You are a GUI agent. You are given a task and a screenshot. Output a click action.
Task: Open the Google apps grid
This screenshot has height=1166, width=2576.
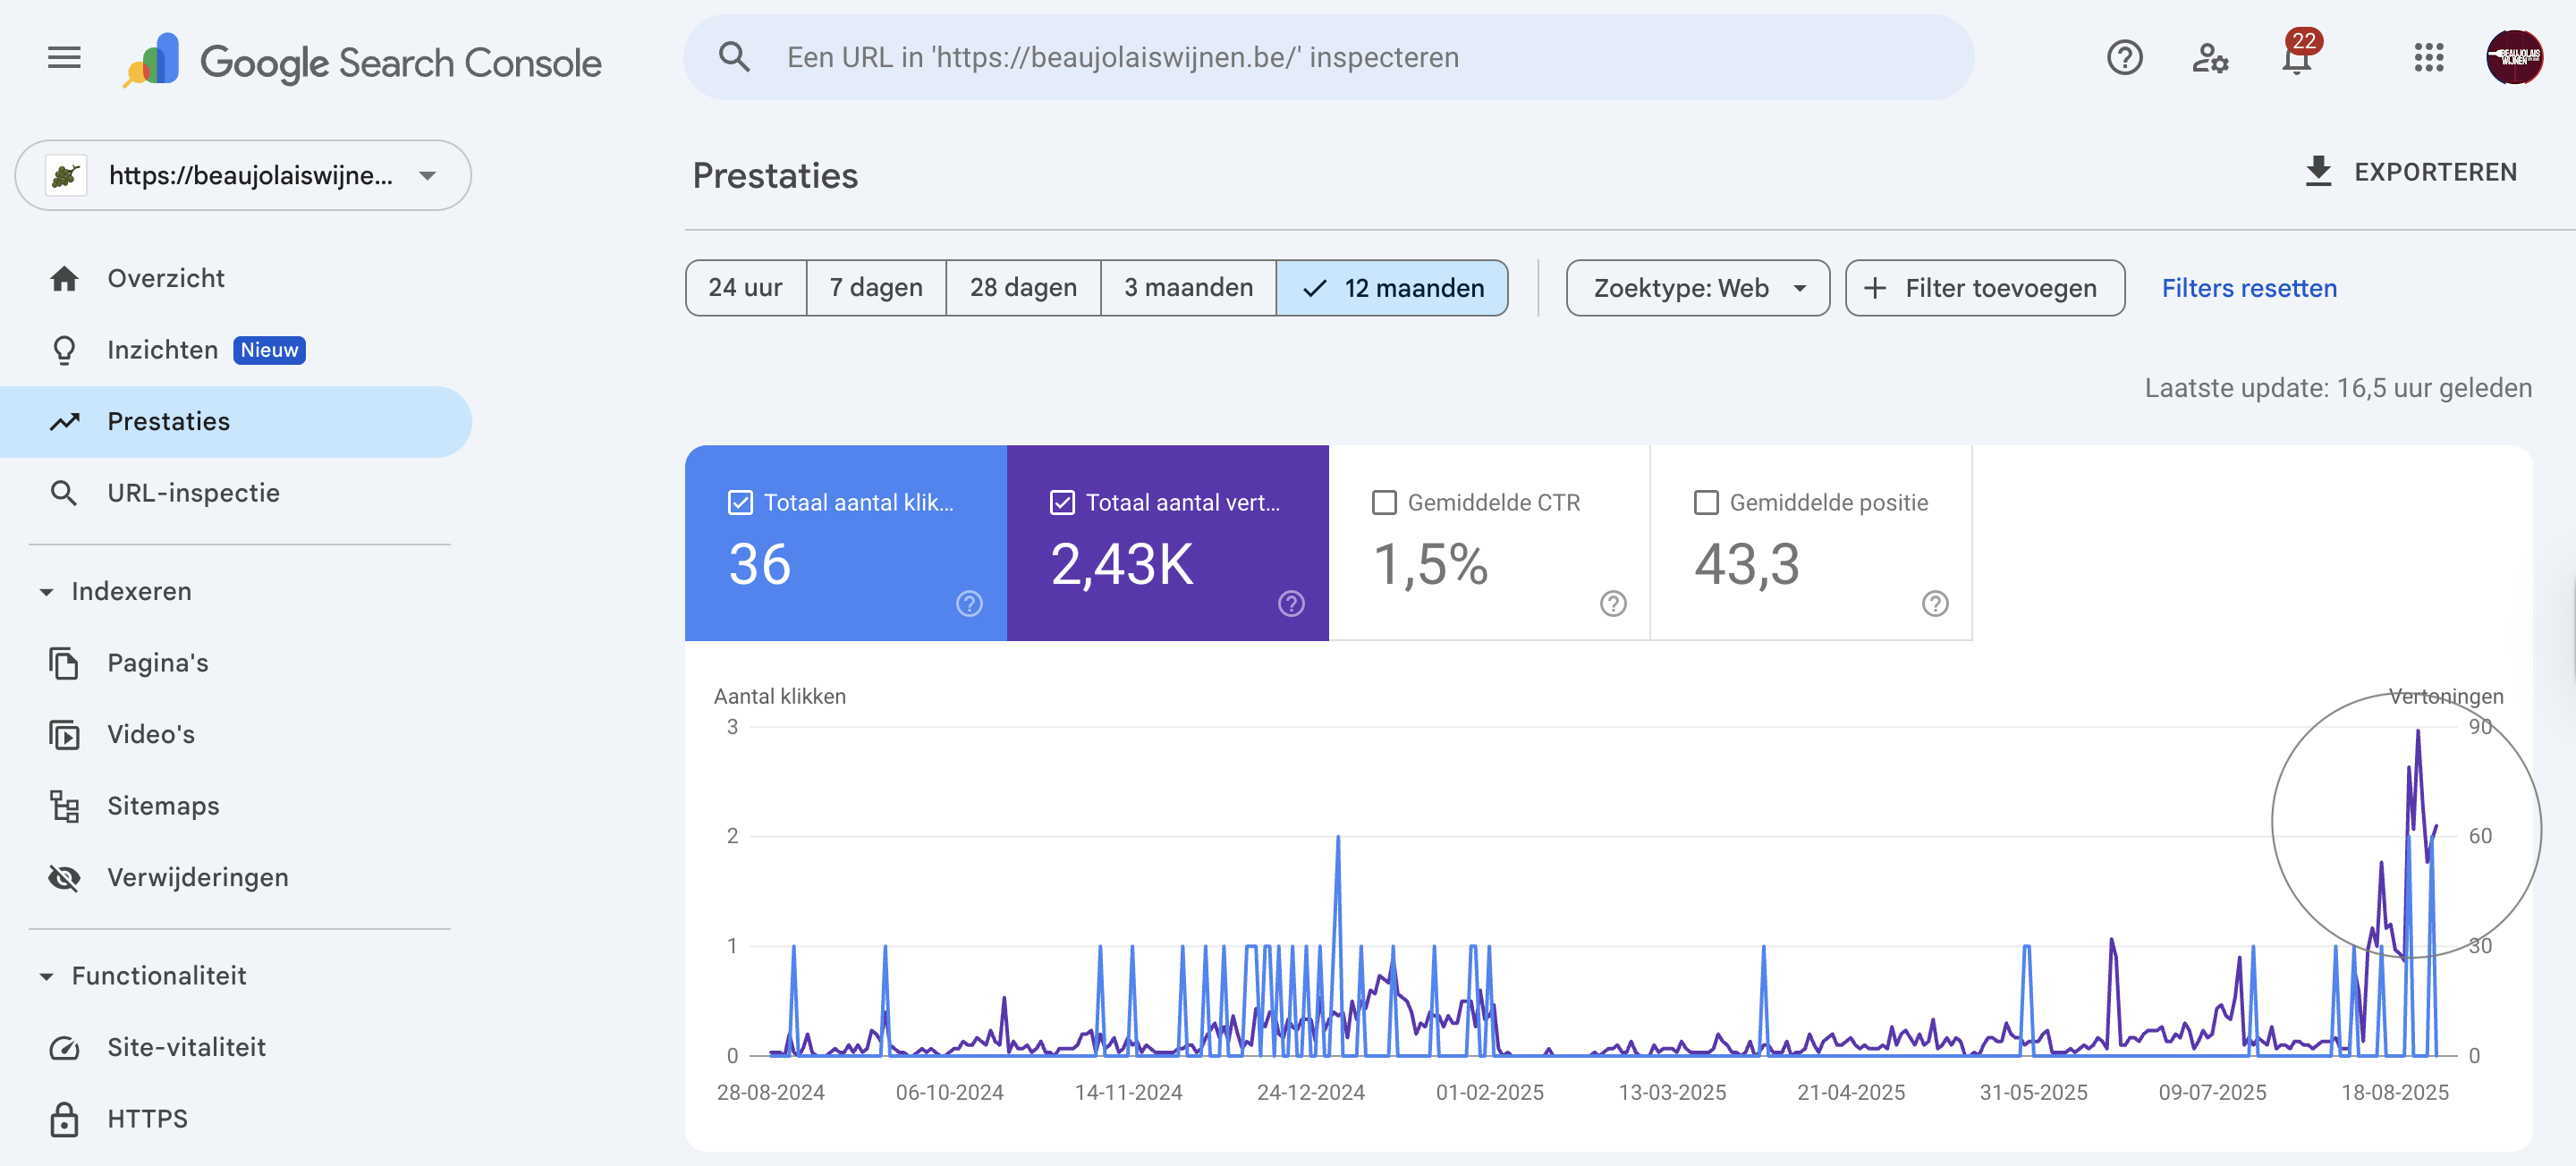pos(2428,57)
